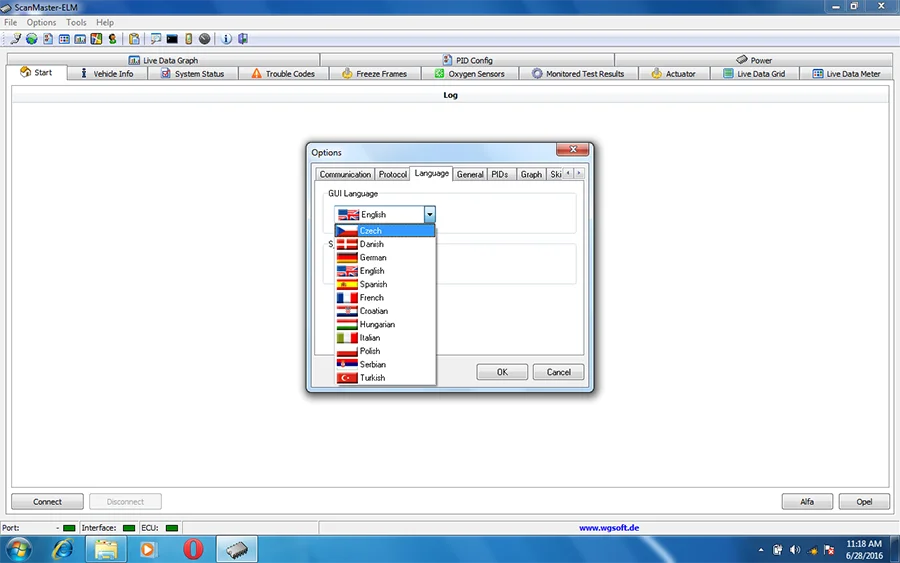The height and width of the screenshot is (563, 900).
Task: Click the bar graph toolbar icon
Action: 80,39
